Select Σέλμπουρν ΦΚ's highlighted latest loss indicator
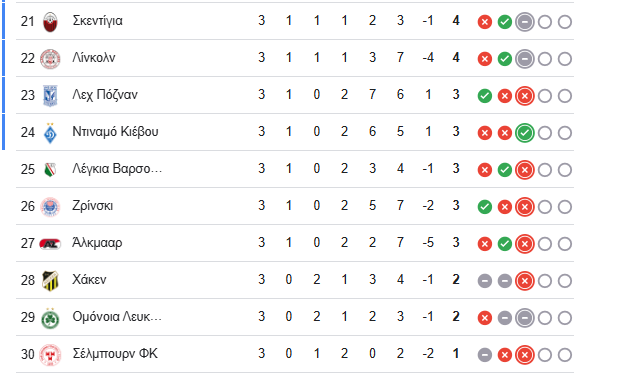Viewport: 630px width, 374px height. click(x=524, y=355)
